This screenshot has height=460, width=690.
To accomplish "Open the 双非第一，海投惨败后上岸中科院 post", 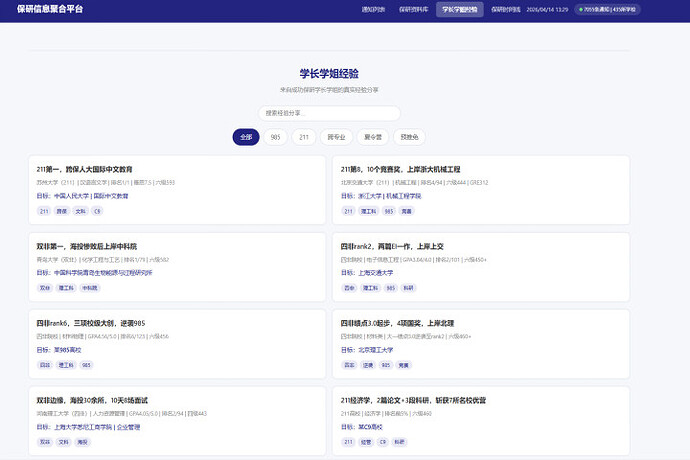I will 86,246.
